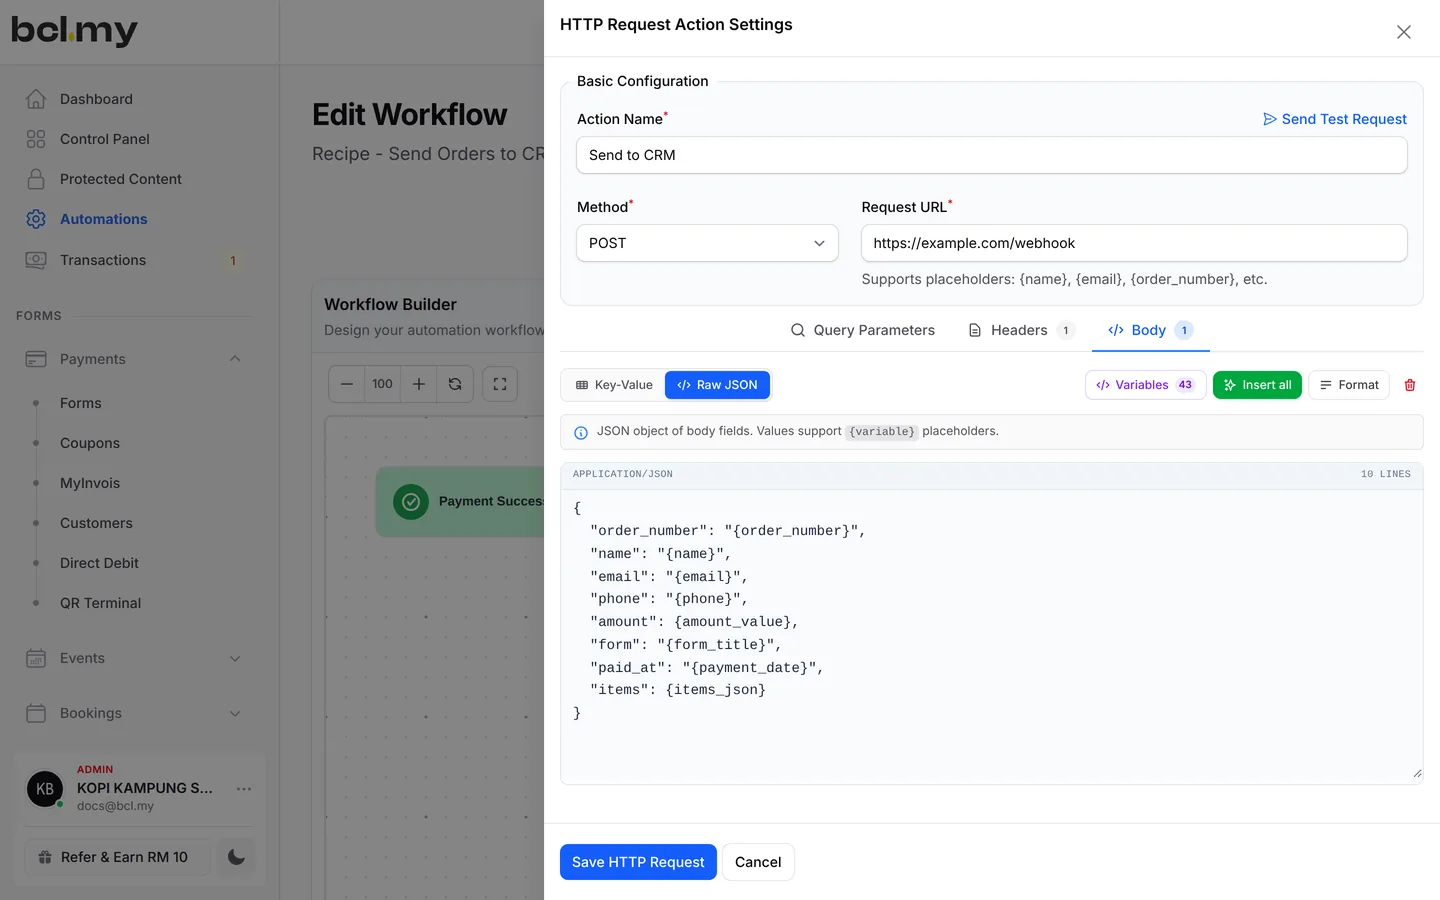Go to Forms in the sidebar

click(81, 403)
